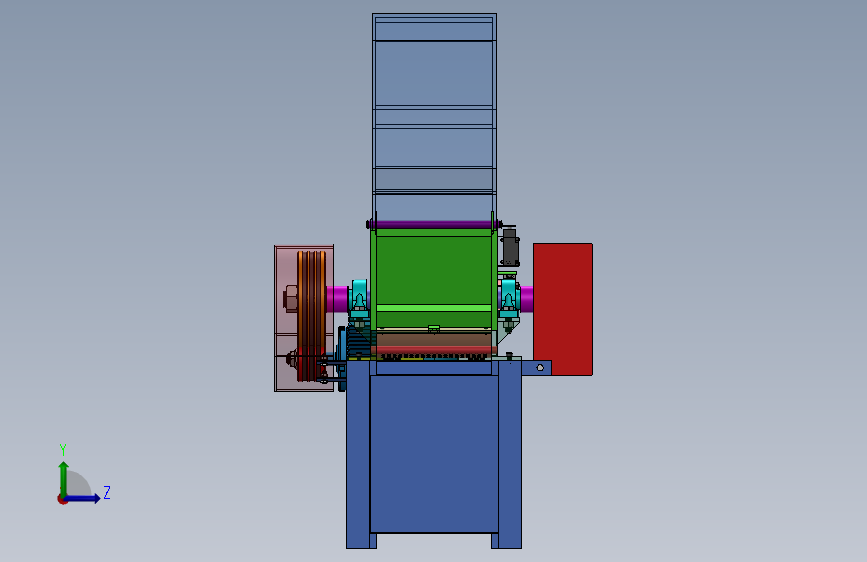Viewport: 867px width, 562px height.
Task: Select the tall blue feed hopper
Action: pos(434,116)
